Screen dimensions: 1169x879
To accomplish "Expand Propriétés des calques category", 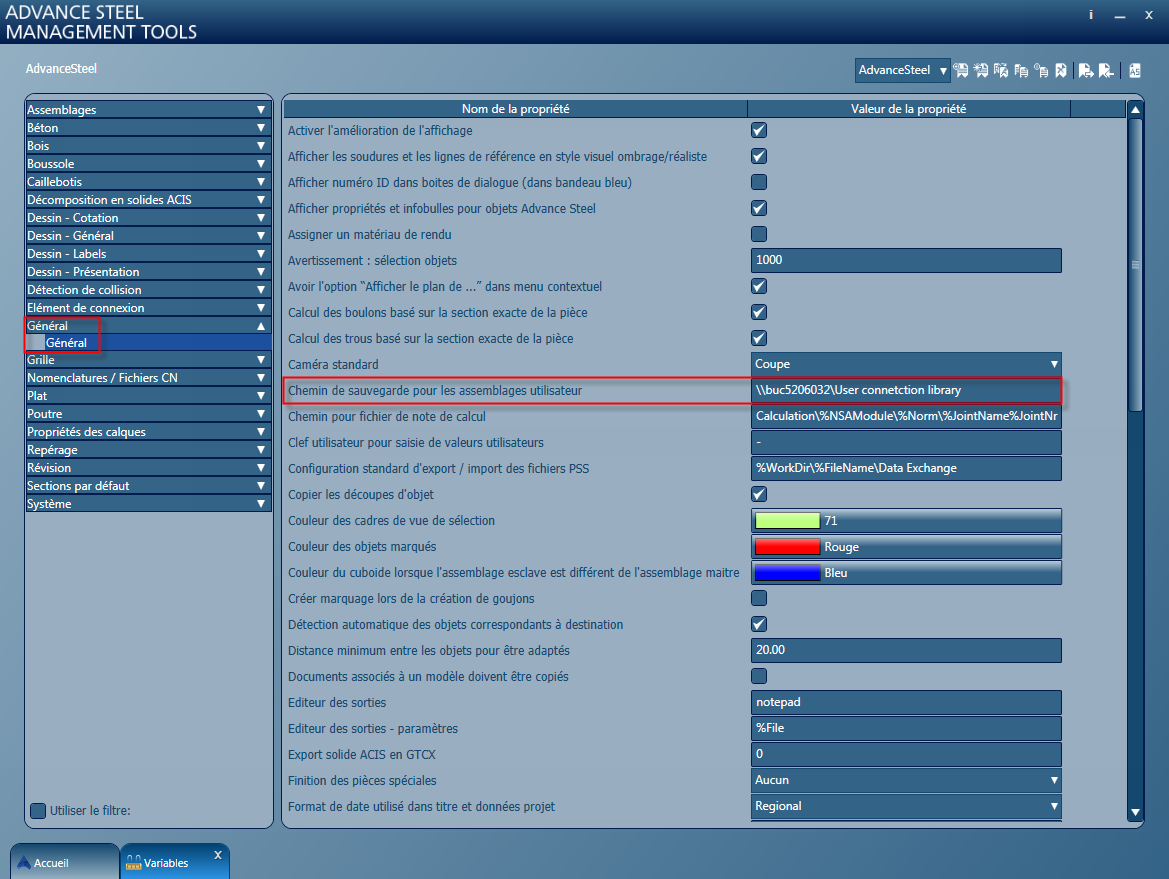I will click(x=148, y=432).
